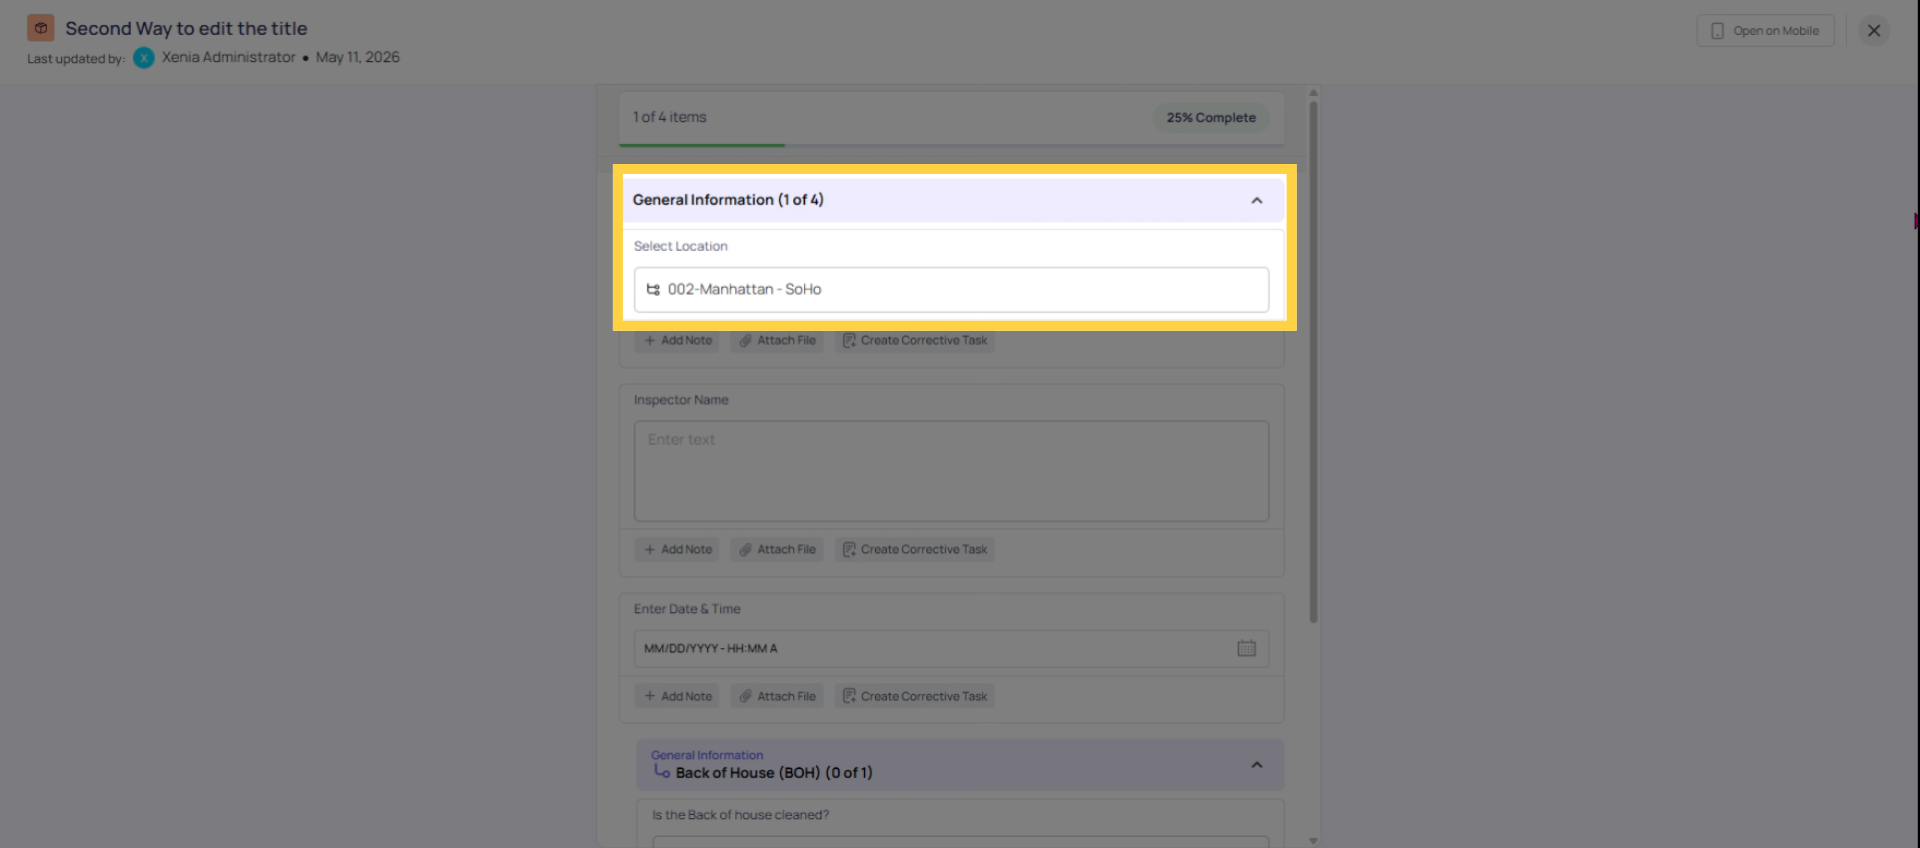Open the 002-Manhattan - SoHo location dropdown
This screenshot has width=1920, height=848.
pyautogui.click(x=951, y=289)
